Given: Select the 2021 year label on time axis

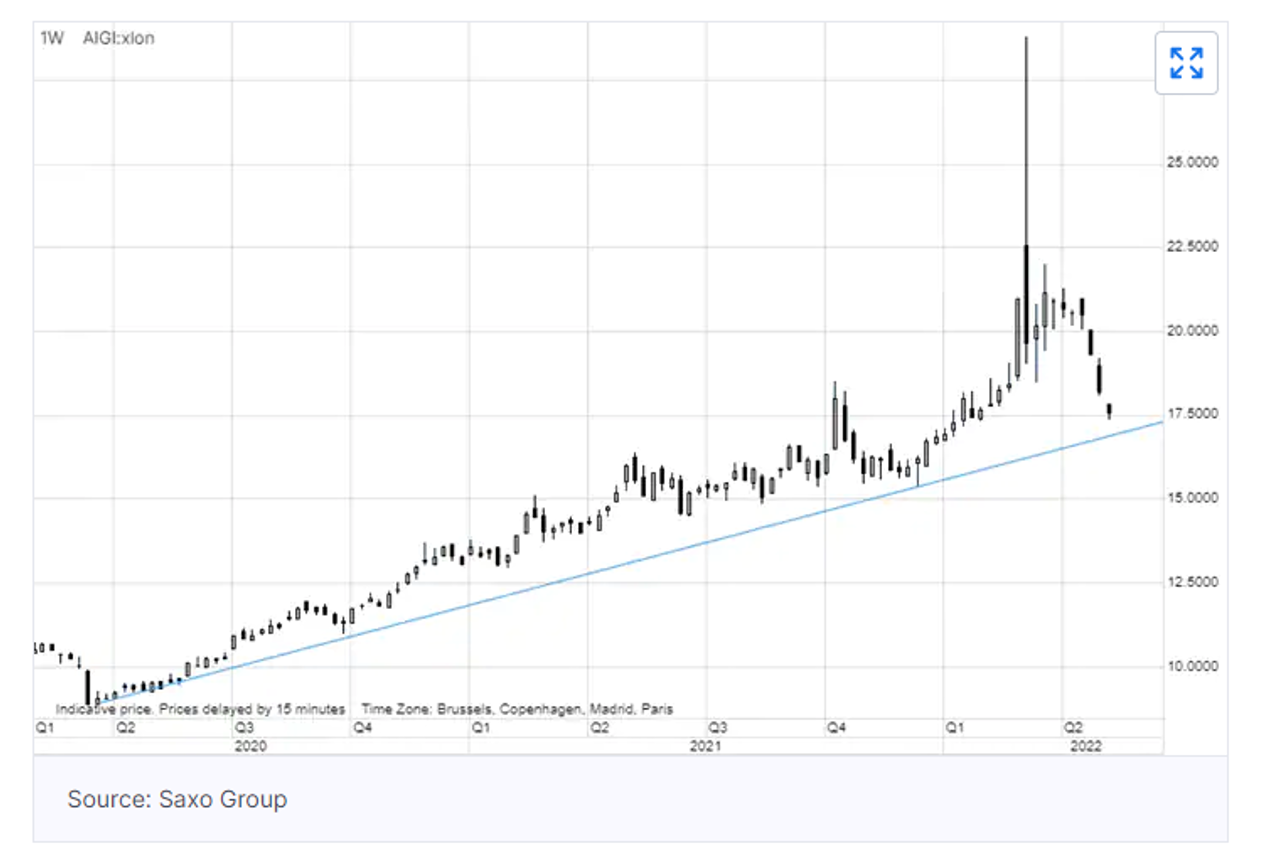Looking at the screenshot, I should pos(706,746).
